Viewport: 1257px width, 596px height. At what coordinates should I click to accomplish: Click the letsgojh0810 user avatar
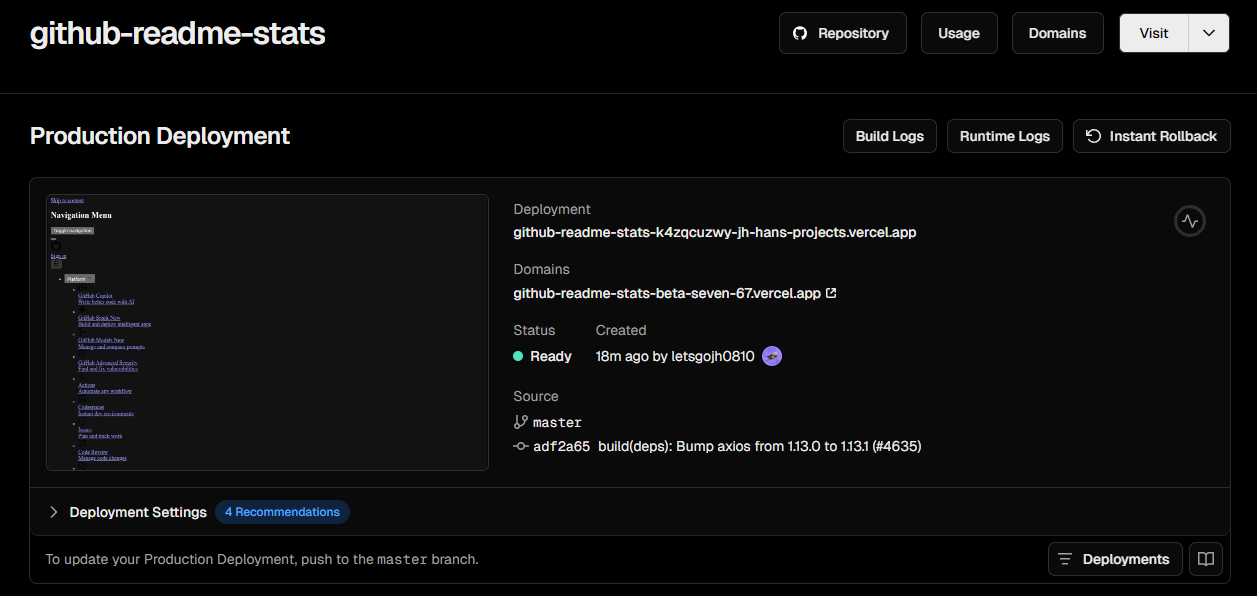pyautogui.click(x=772, y=356)
